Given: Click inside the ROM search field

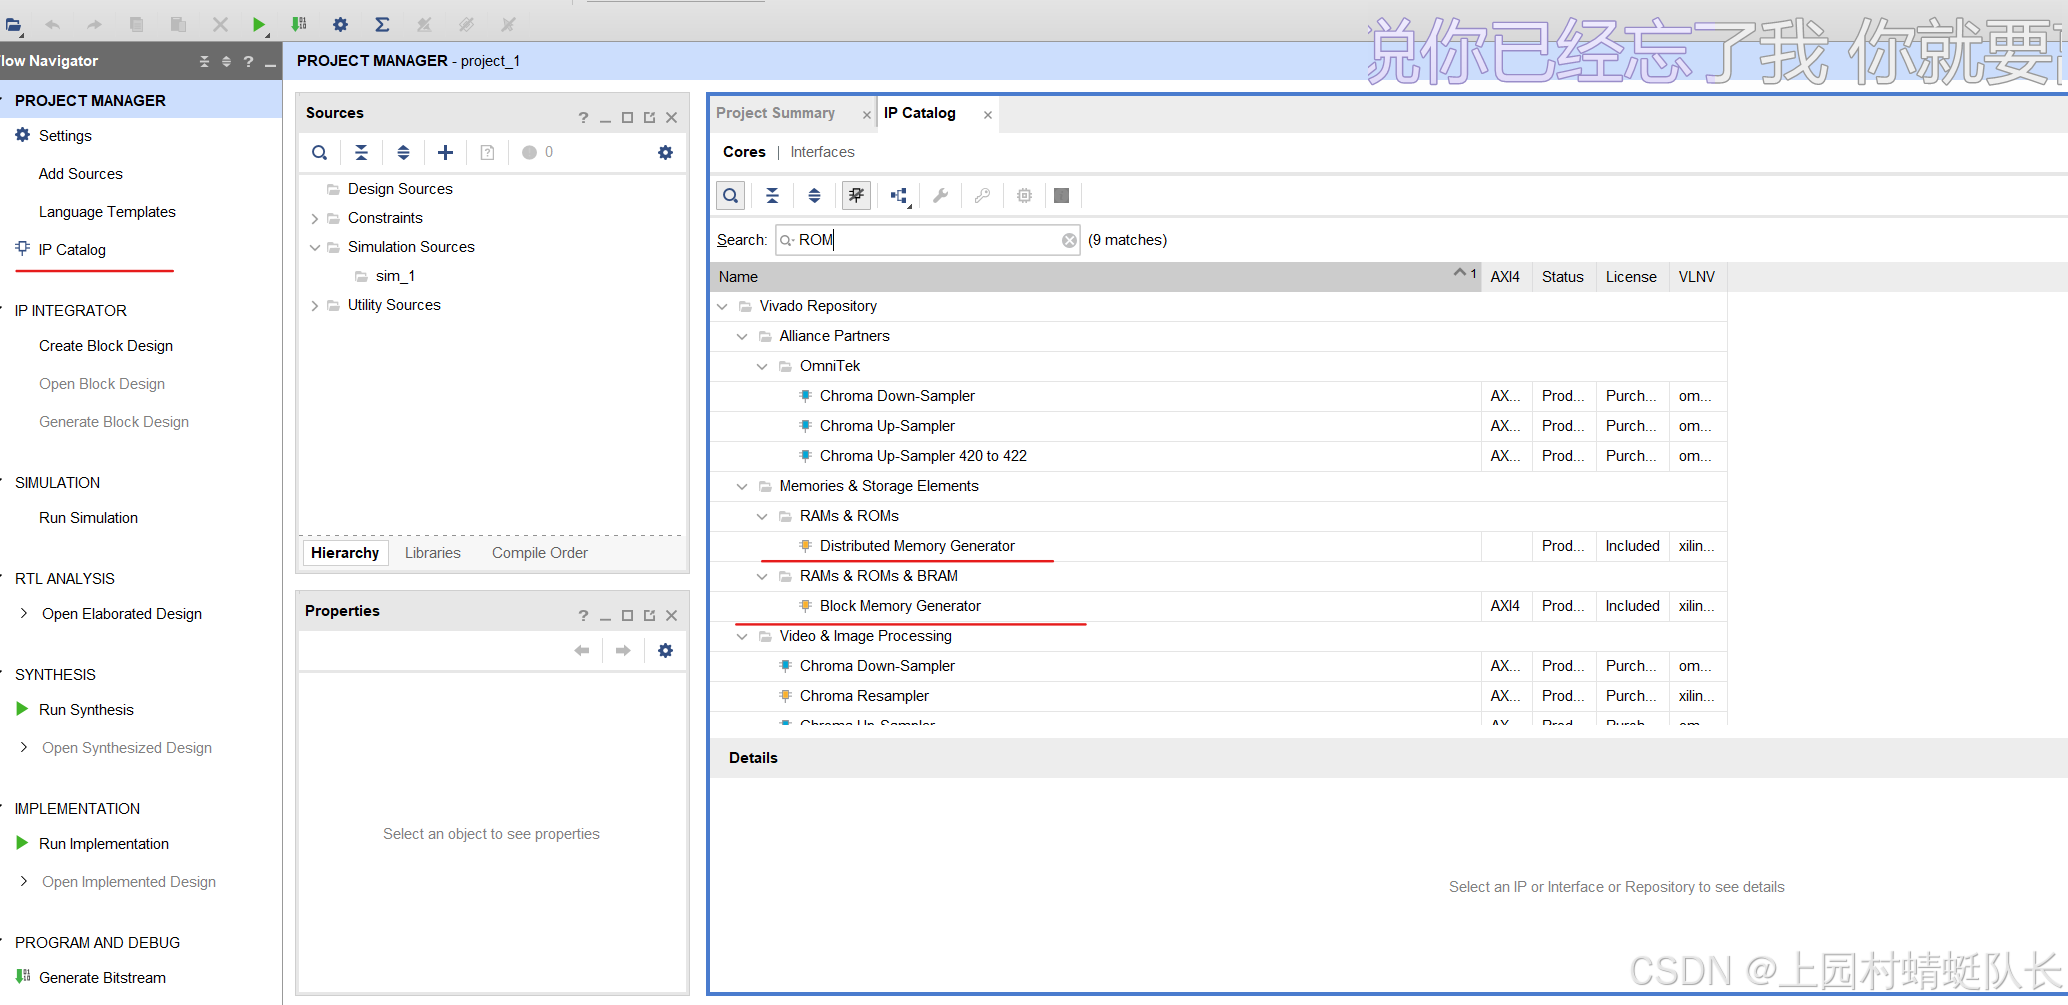Looking at the screenshot, I should pyautogui.click(x=927, y=240).
